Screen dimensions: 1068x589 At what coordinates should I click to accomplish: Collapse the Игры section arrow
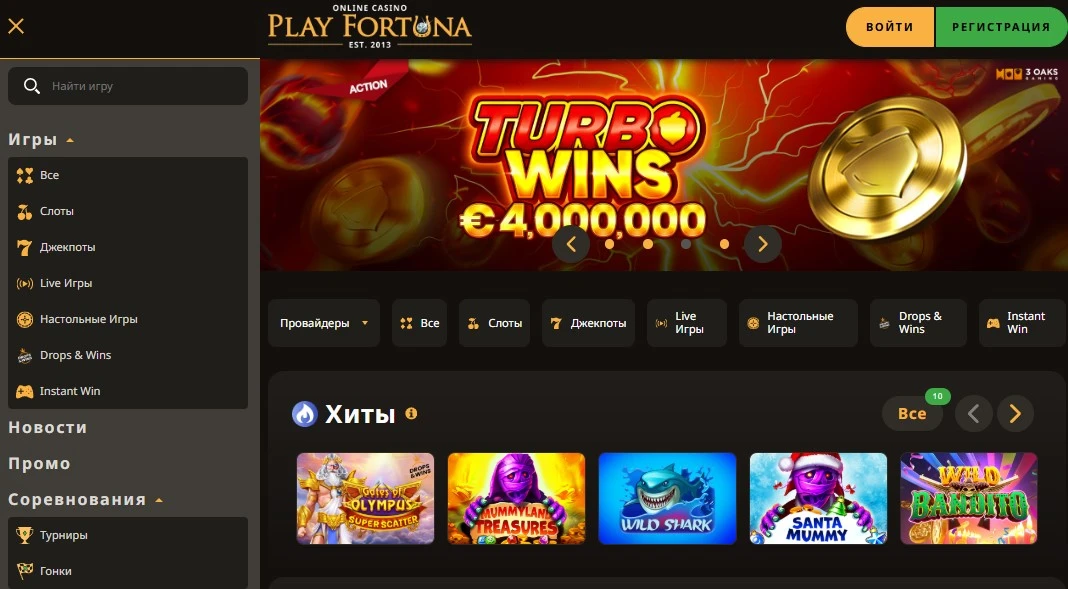(x=69, y=140)
